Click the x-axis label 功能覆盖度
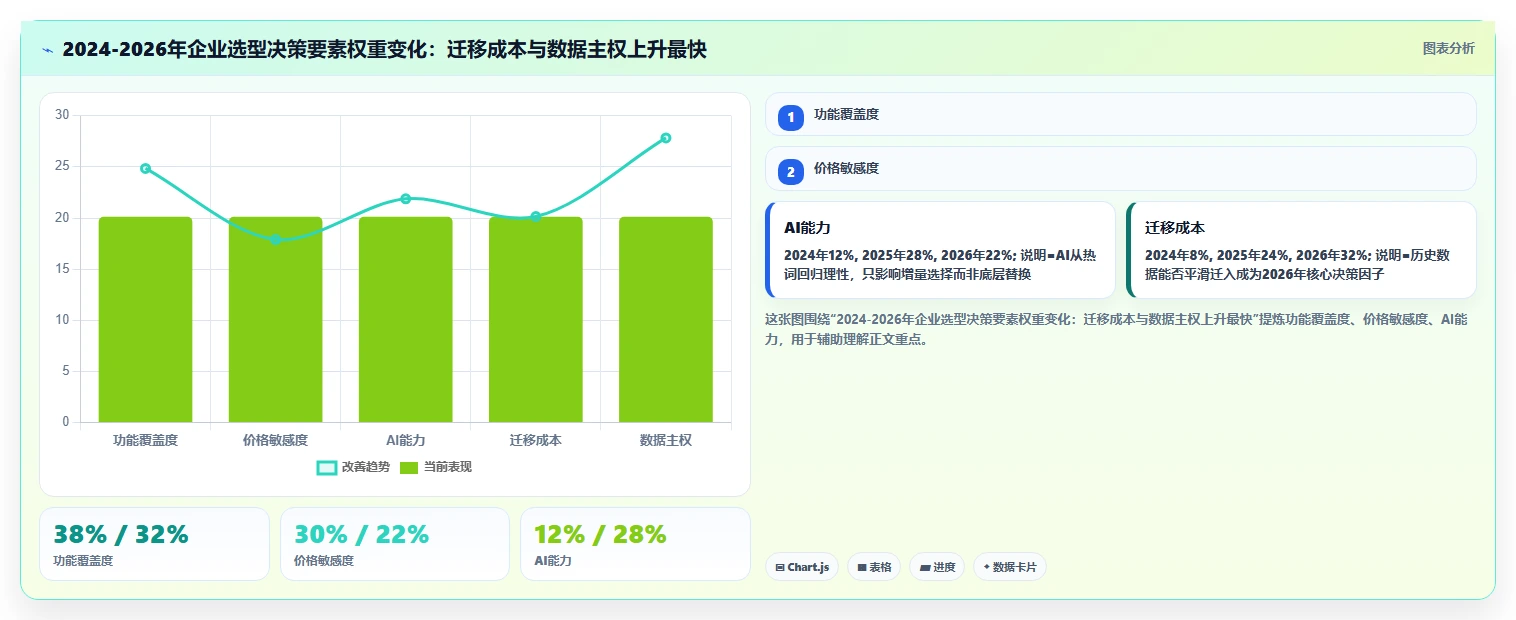The height and width of the screenshot is (620, 1516). 145,440
